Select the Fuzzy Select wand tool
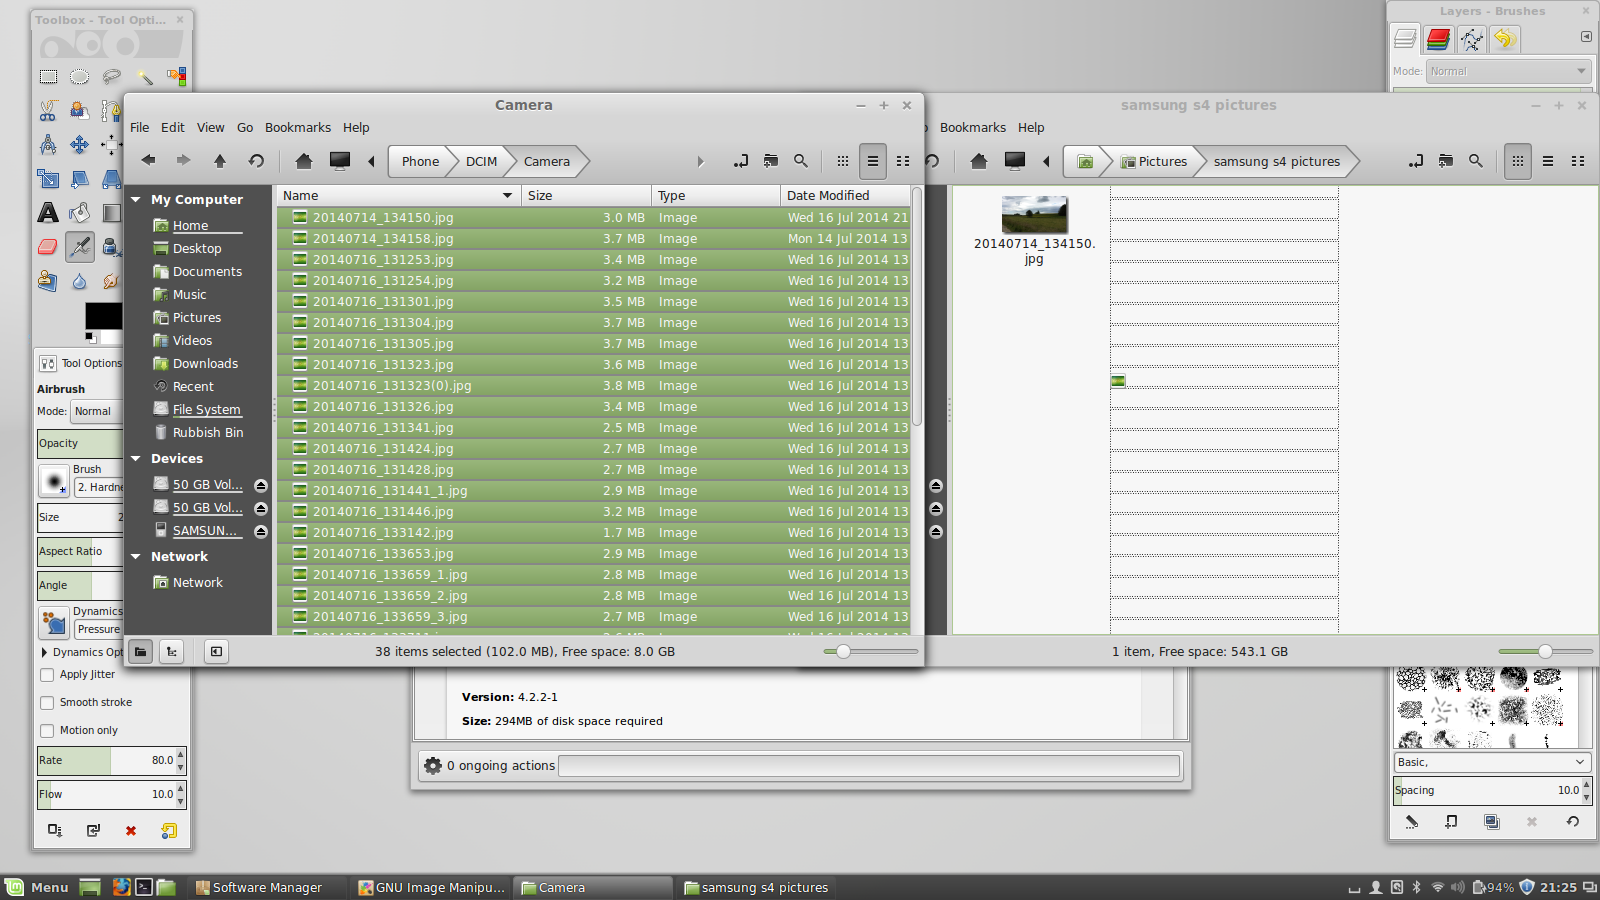 pos(144,76)
